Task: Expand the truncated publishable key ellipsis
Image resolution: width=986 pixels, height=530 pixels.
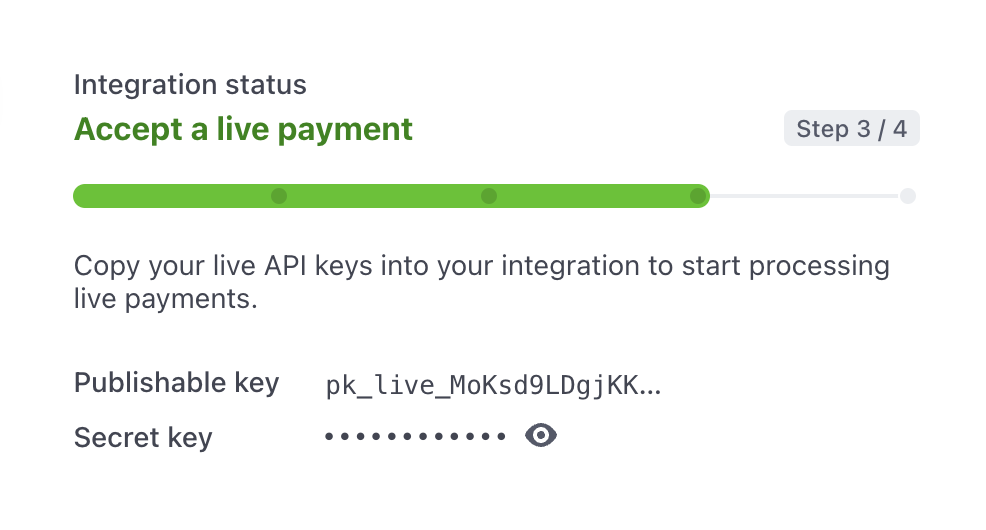Action: 649,388
